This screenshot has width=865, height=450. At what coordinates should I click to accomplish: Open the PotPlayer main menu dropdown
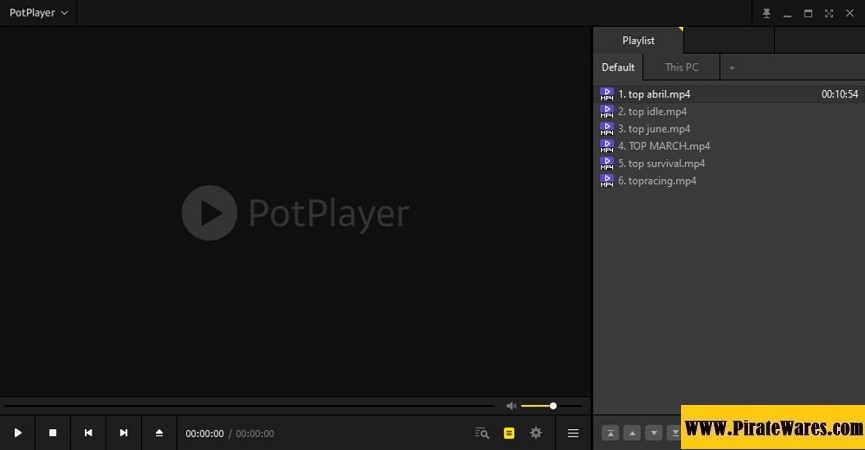point(39,13)
